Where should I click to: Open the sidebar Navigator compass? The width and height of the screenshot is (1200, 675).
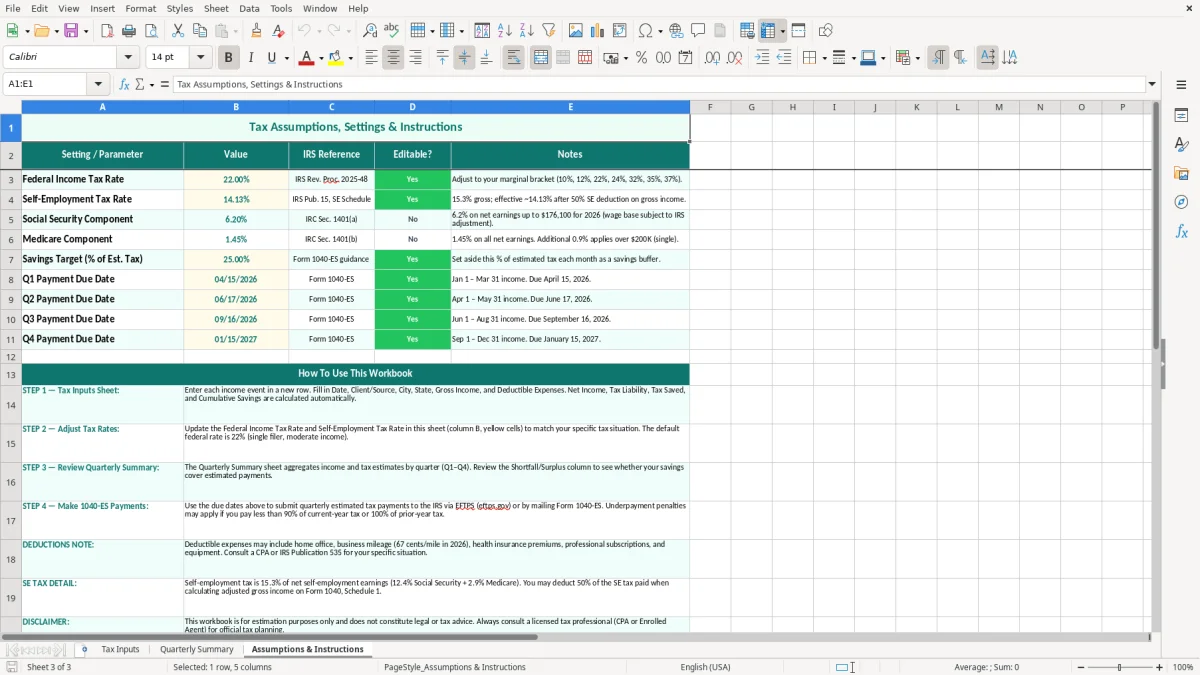(1181, 202)
